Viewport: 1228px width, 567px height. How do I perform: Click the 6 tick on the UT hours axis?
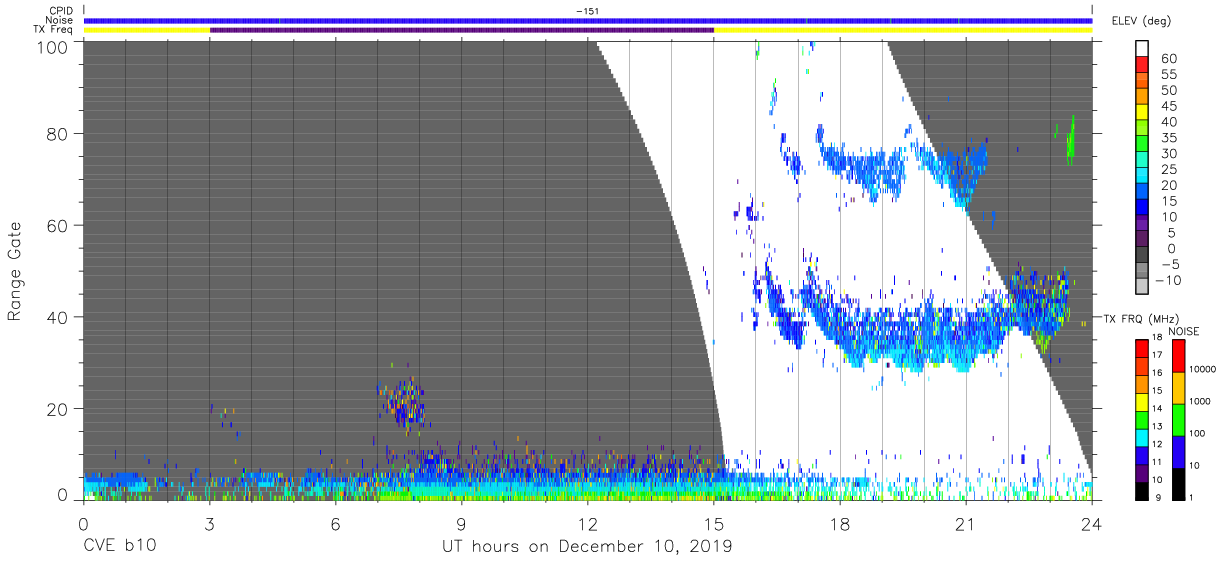point(335,524)
